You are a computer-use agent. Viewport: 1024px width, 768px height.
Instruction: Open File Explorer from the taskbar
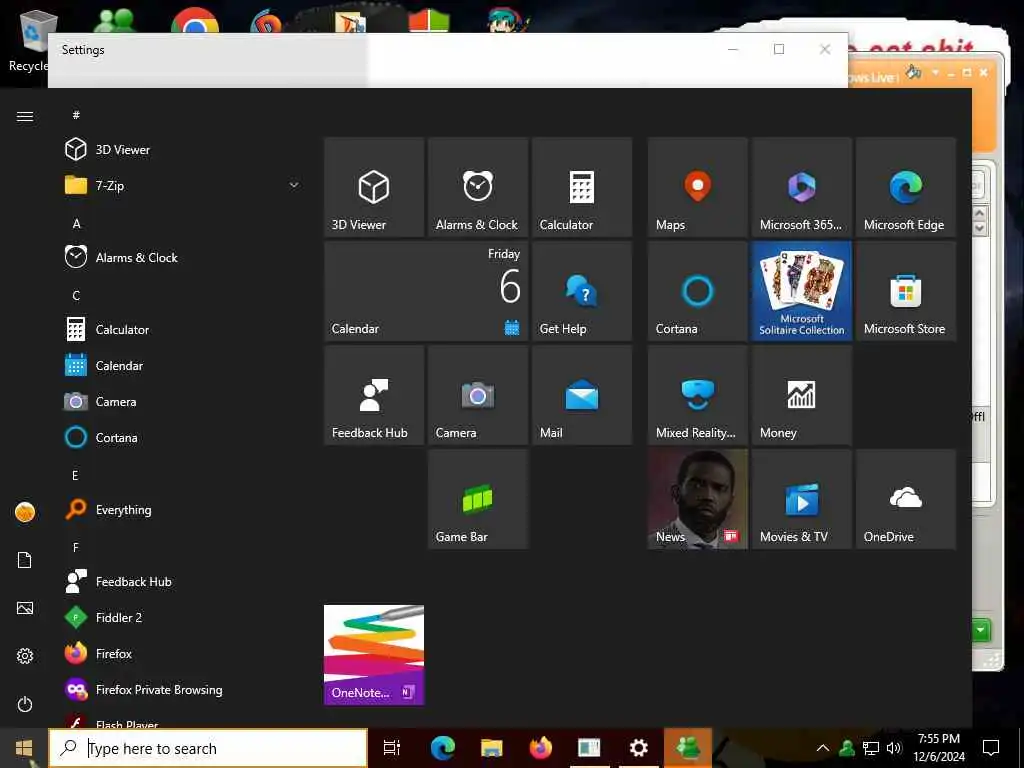point(491,748)
